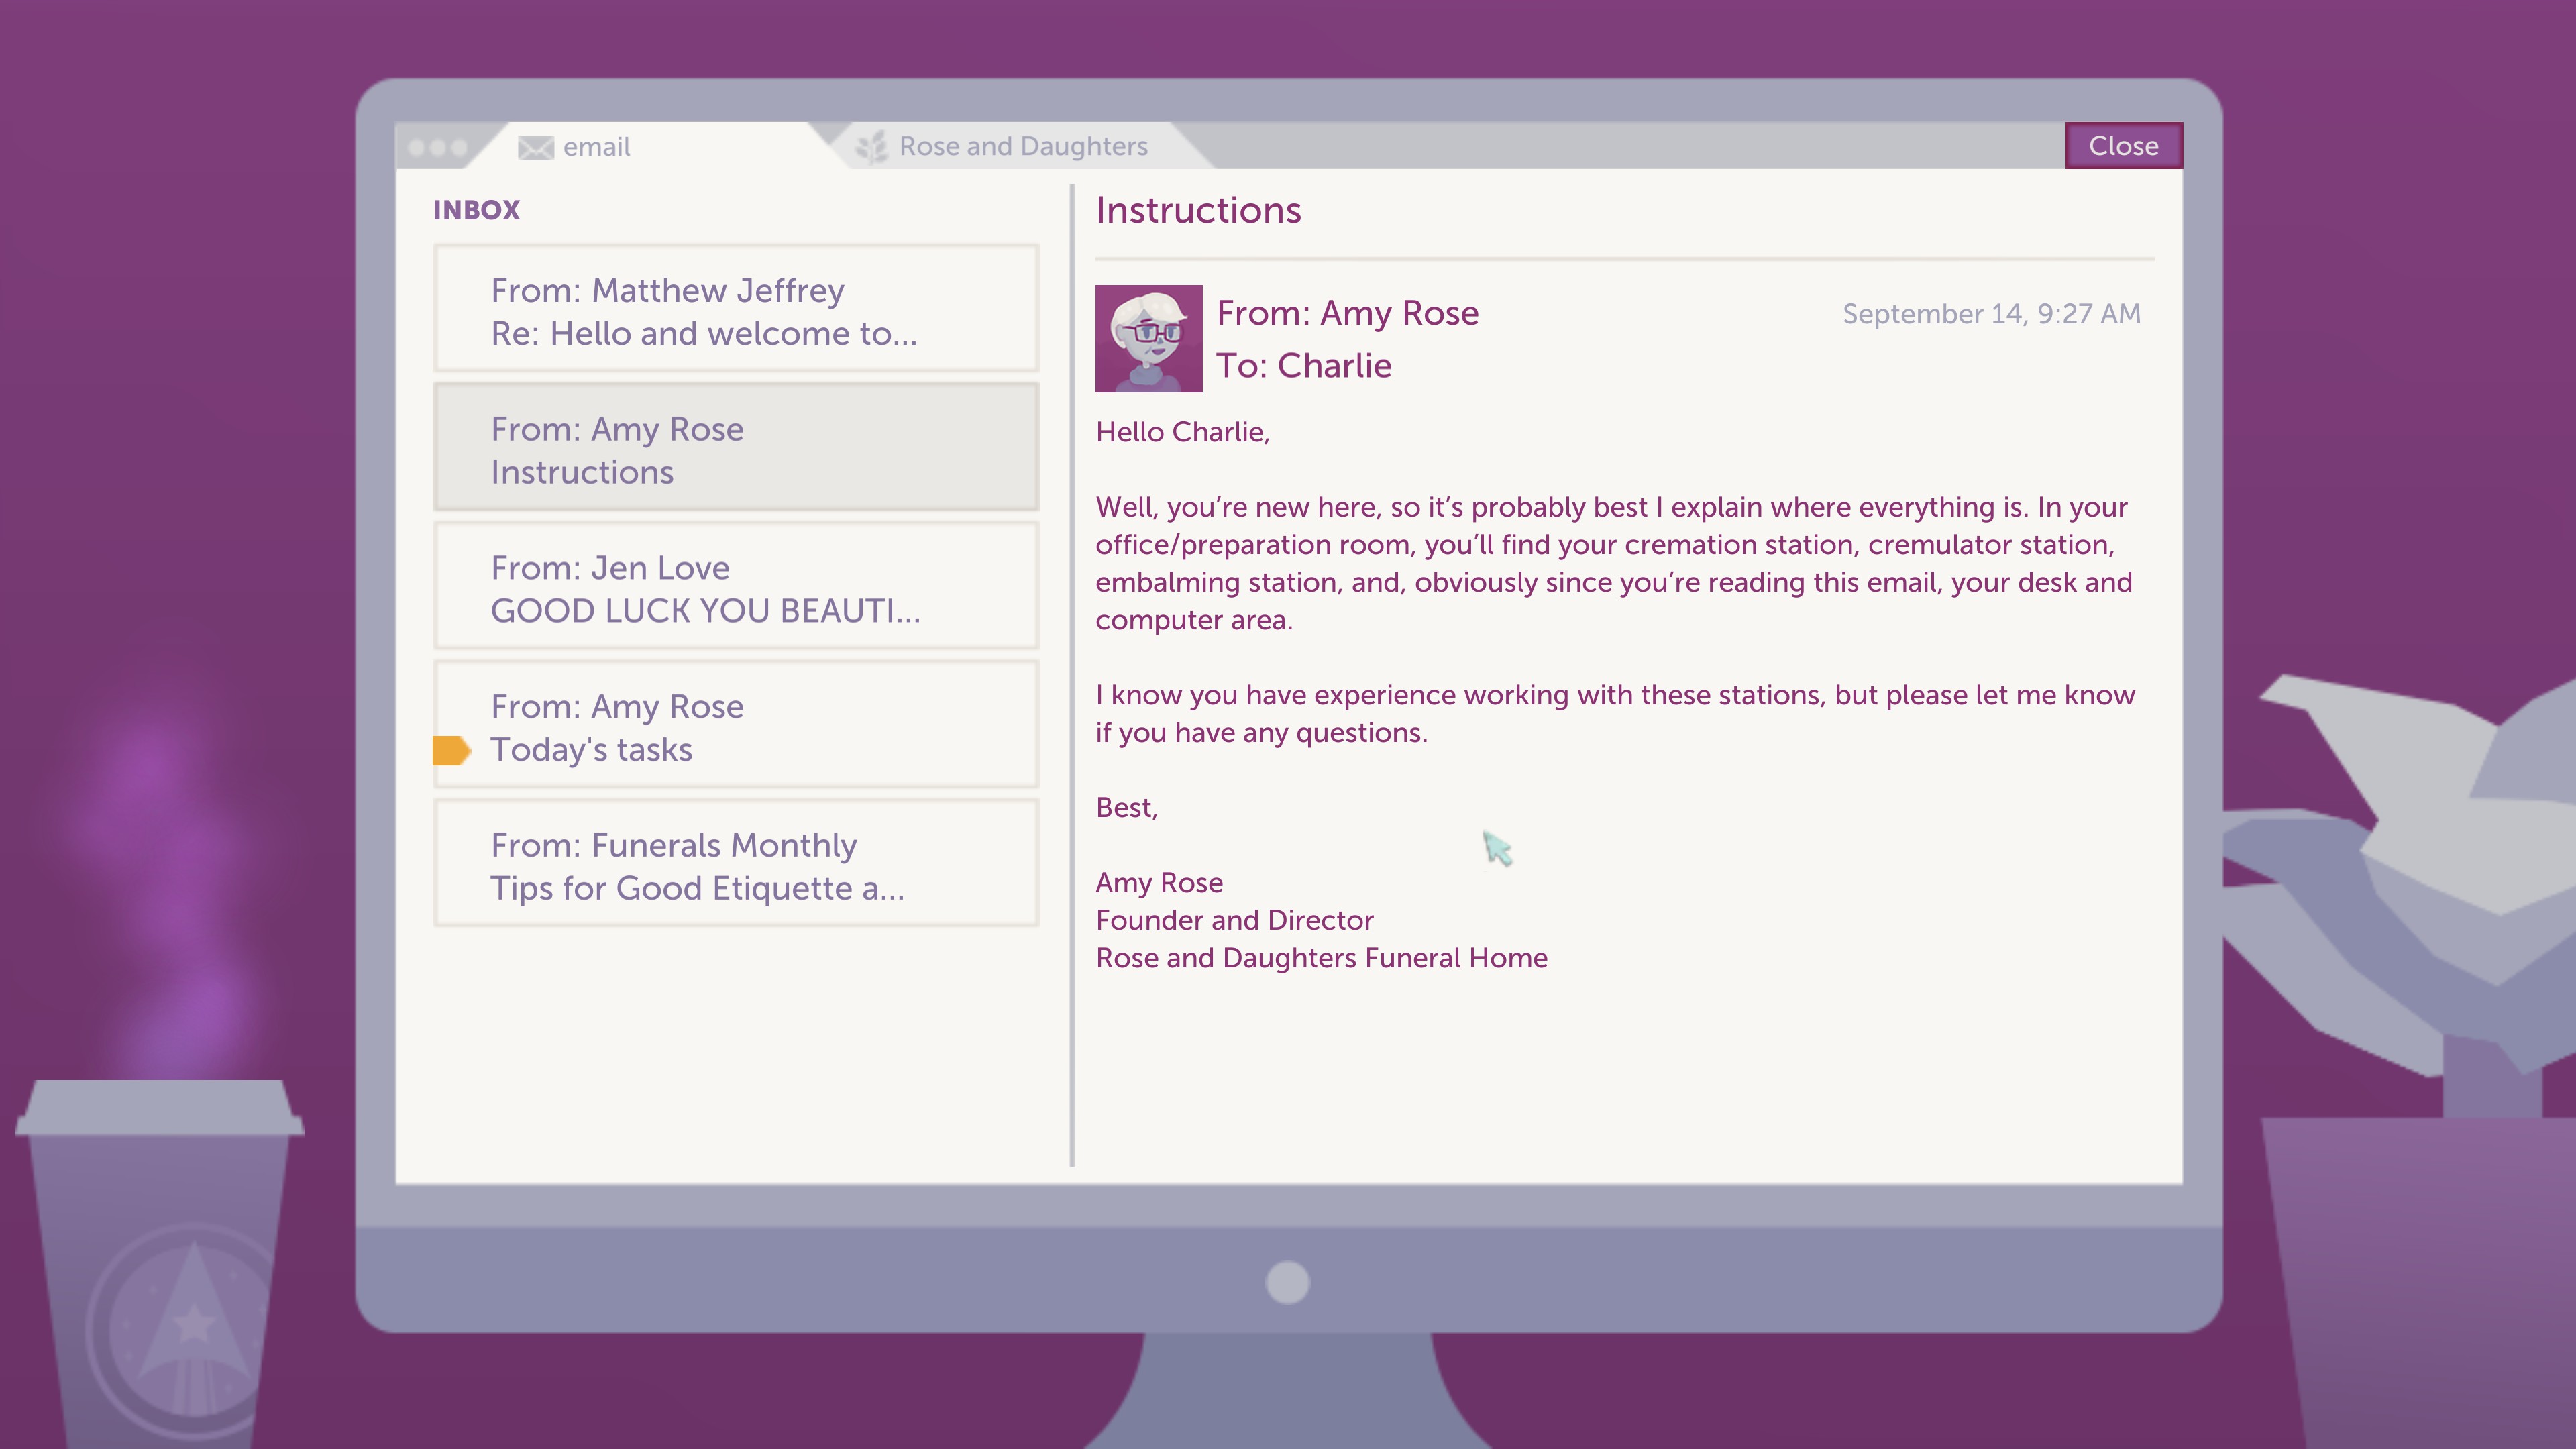Click the INBOX heading

click(476, 210)
